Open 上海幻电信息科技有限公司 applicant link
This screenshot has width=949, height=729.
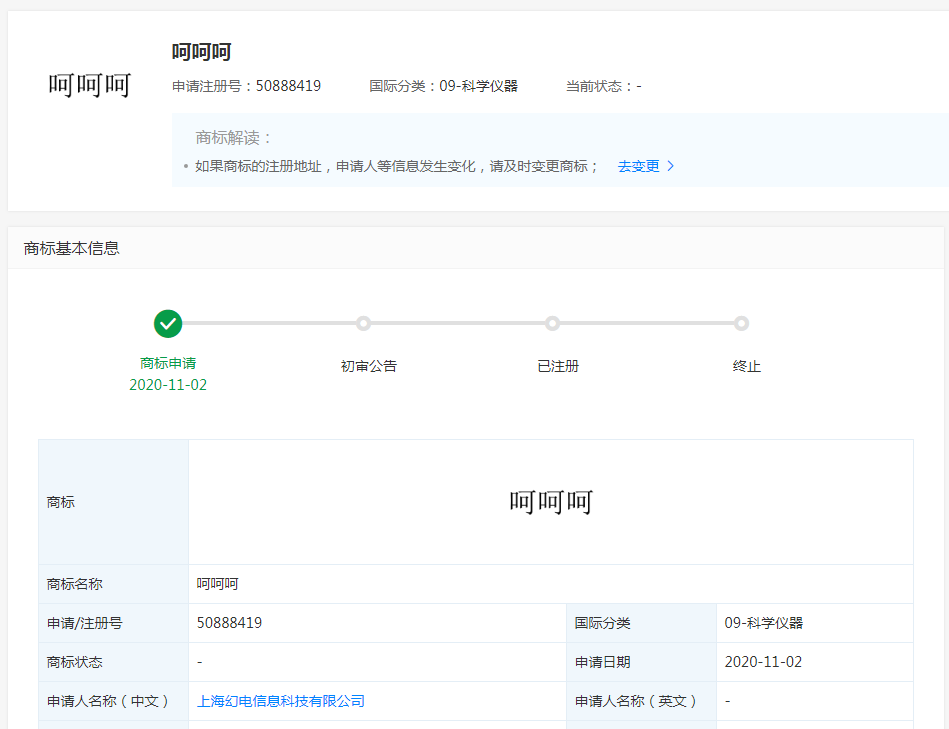281,701
